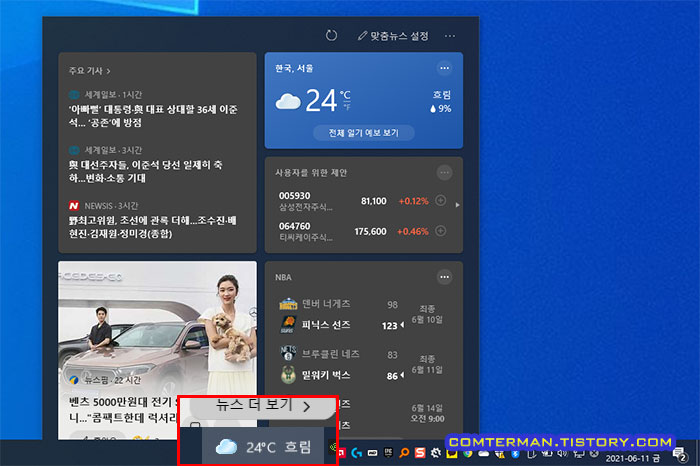700x466 pixels.
Task: Click the NEWSIS red N source icon
Action: pyautogui.click(x=74, y=205)
